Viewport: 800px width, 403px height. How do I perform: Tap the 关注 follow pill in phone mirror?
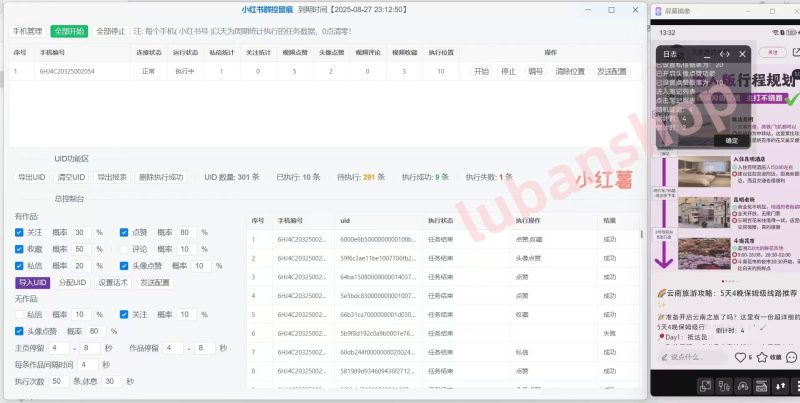click(x=773, y=52)
